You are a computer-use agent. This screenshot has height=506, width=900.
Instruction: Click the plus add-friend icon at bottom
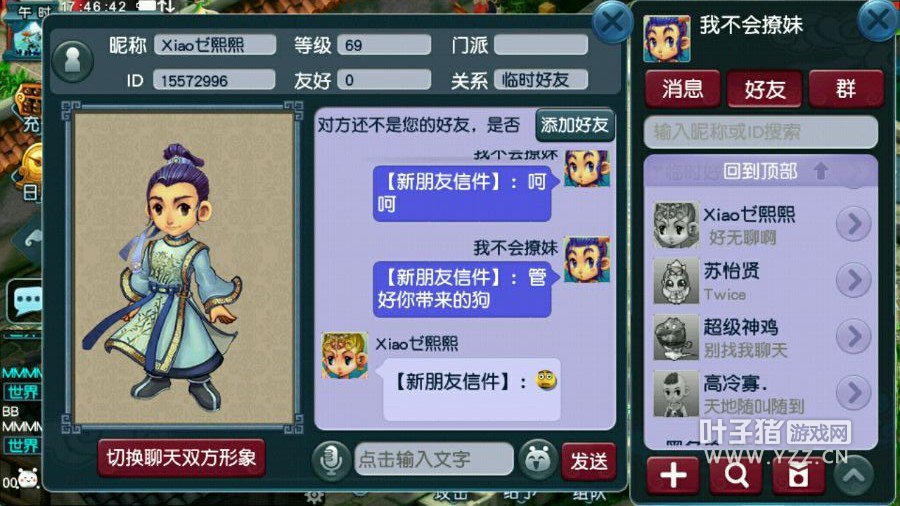click(x=673, y=476)
